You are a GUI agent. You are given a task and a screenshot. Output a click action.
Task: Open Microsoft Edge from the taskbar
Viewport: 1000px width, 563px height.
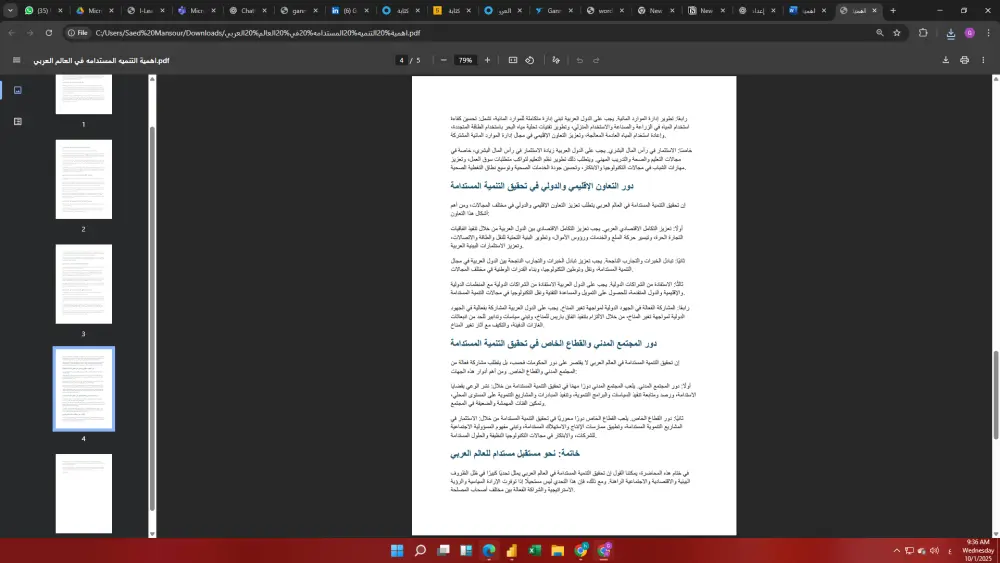(489, 550)
